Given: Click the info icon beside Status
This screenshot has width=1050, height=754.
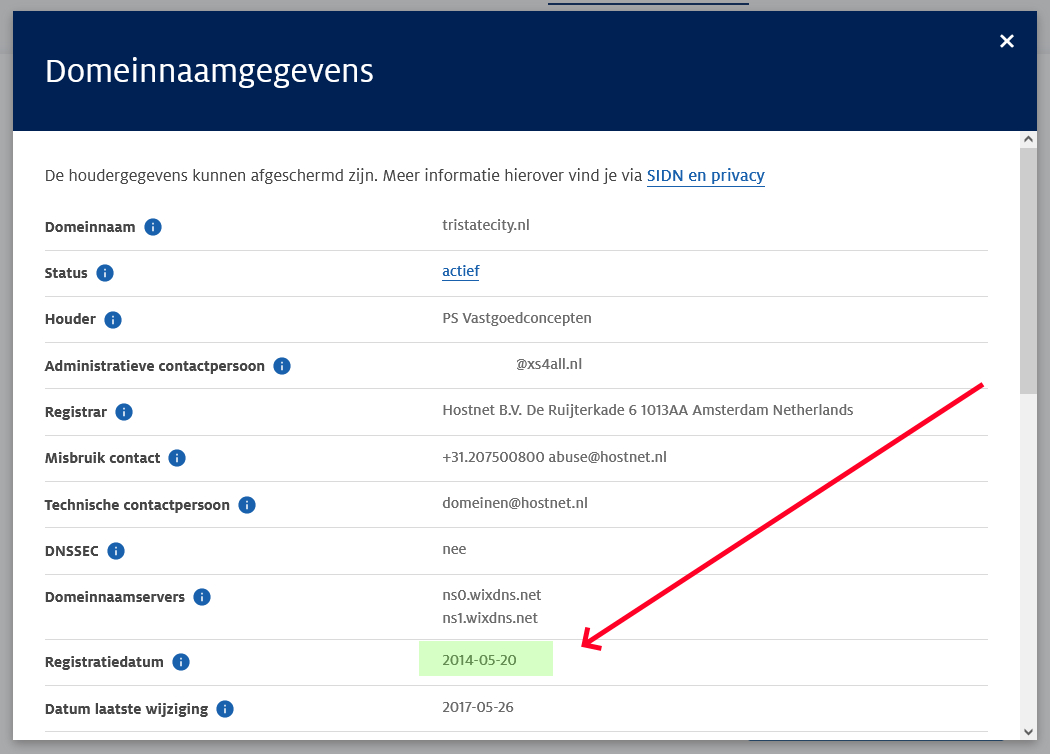Looking at the screenshot, I should point(105,273).
